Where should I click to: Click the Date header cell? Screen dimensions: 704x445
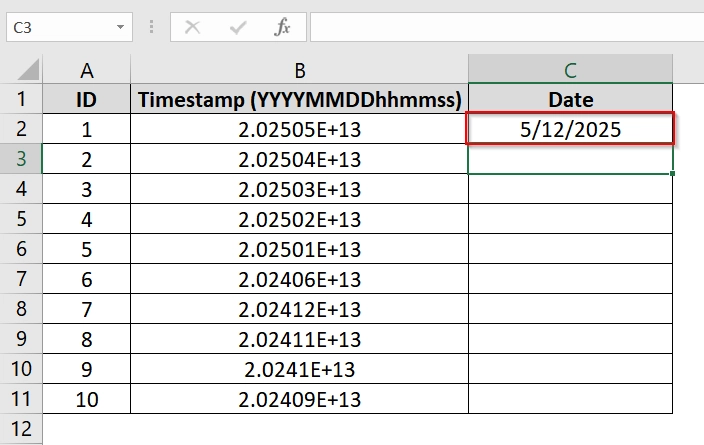pyautogui.click(x=570, y=99)
